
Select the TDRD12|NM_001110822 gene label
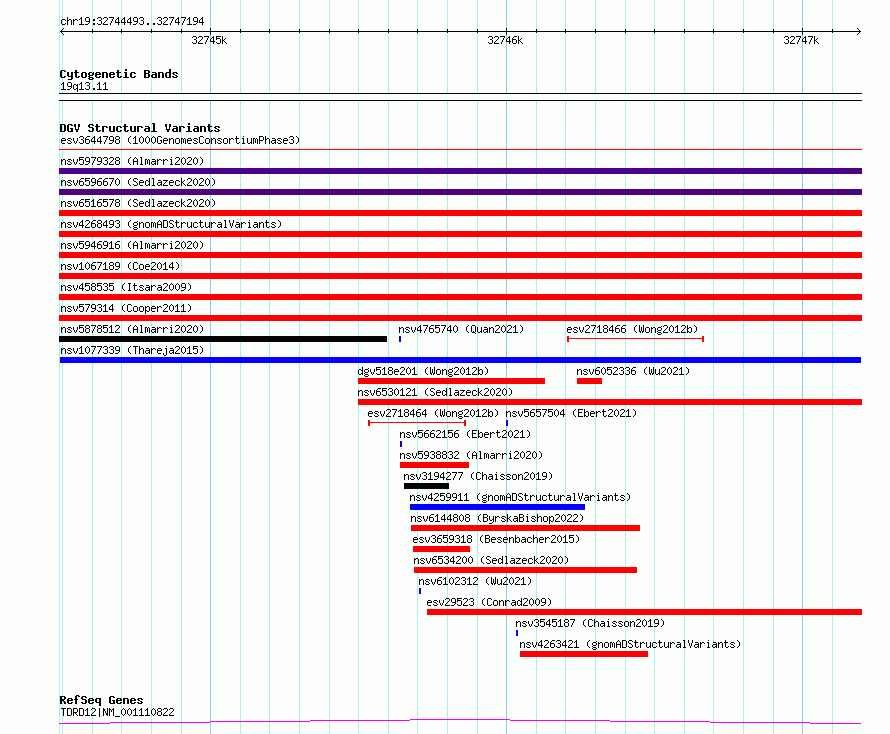117,712
